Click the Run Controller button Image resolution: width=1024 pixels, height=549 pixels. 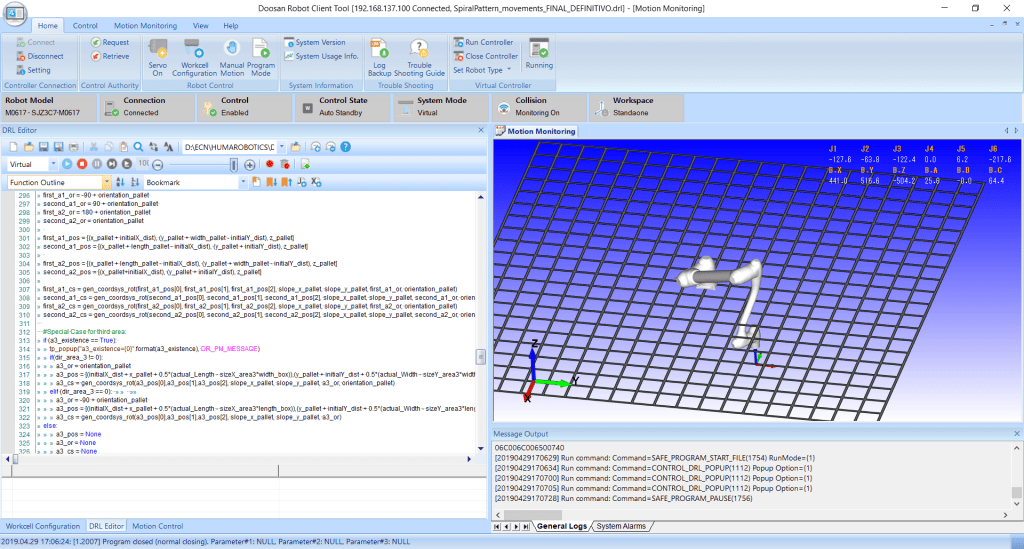pyautogui.click(x=483, y=42)
